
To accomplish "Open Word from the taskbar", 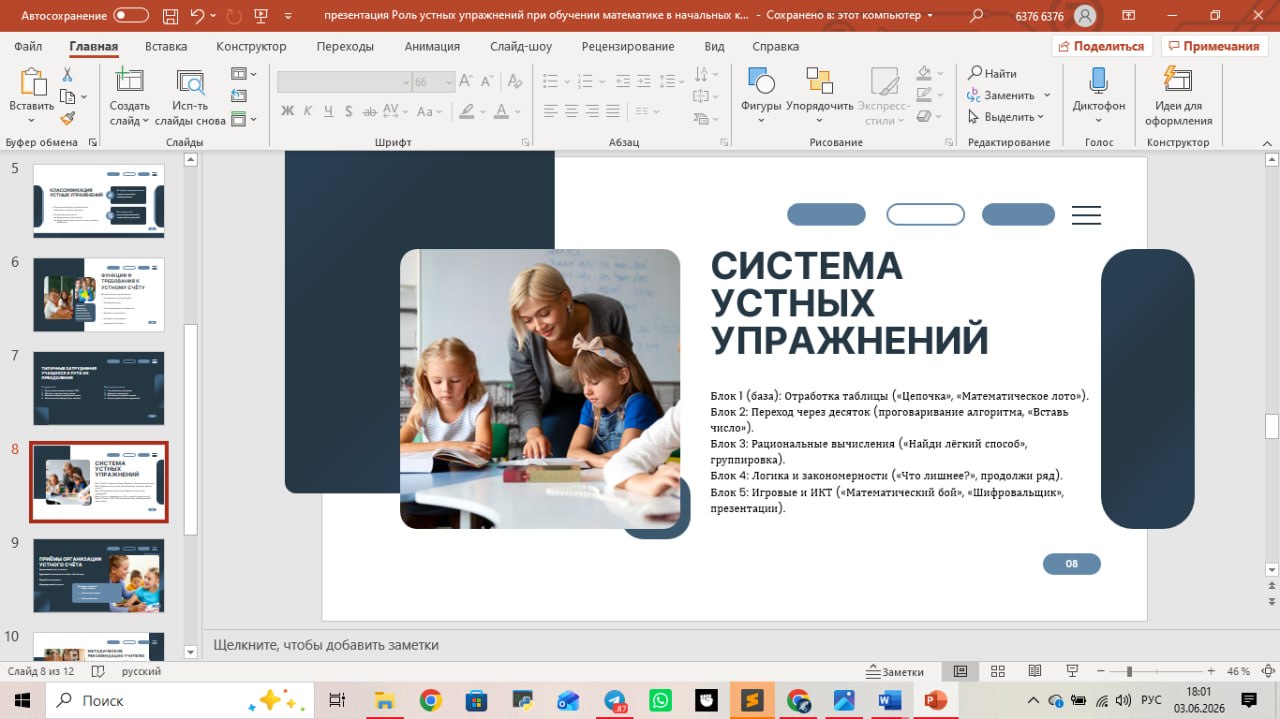I will pos(889,700).
